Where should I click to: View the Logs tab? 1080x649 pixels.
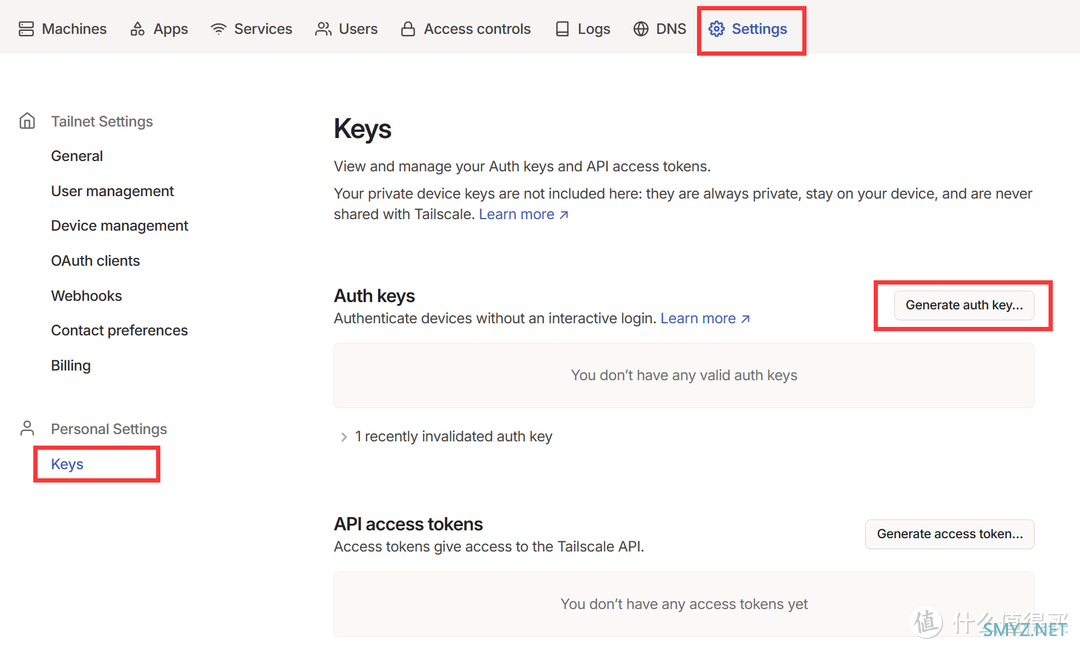click(583, 29)
